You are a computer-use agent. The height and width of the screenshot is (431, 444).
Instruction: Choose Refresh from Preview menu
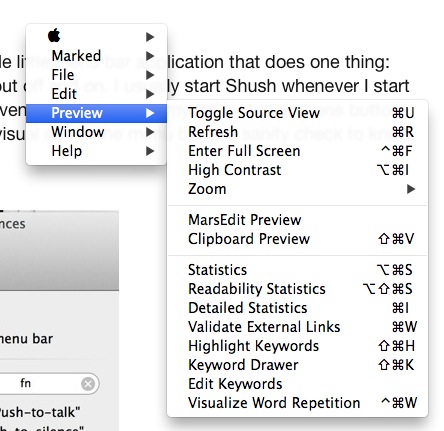[x=297, y=132]
